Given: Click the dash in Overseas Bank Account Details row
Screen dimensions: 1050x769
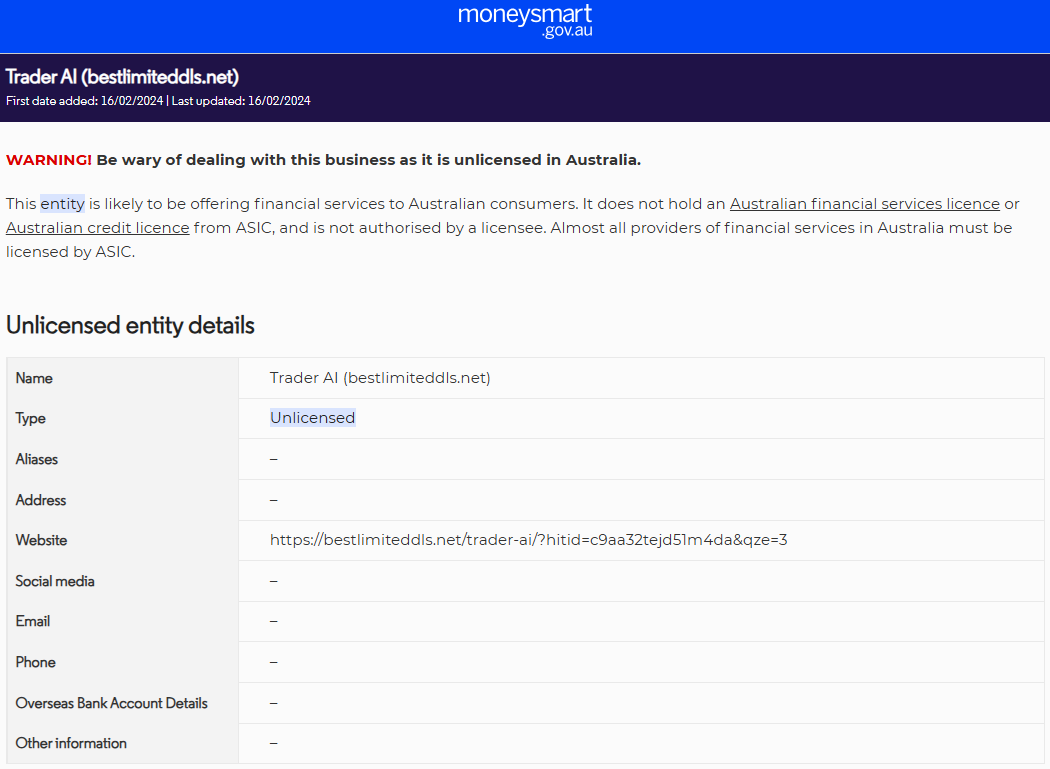Looking at the screenshot, I should pos(274,703).
